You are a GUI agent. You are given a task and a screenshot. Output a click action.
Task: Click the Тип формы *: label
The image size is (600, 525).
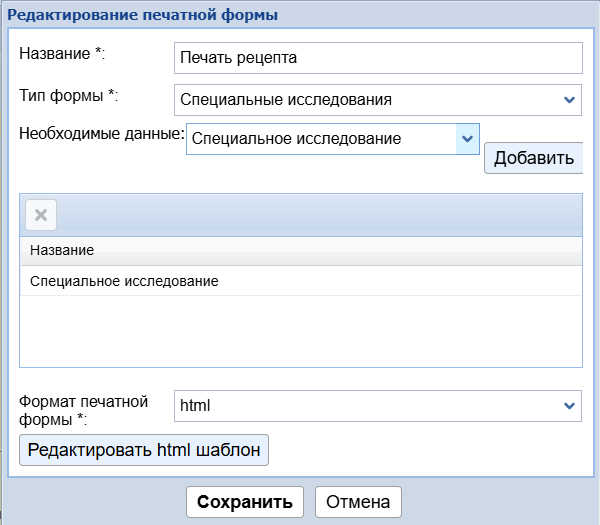[68, 96]
